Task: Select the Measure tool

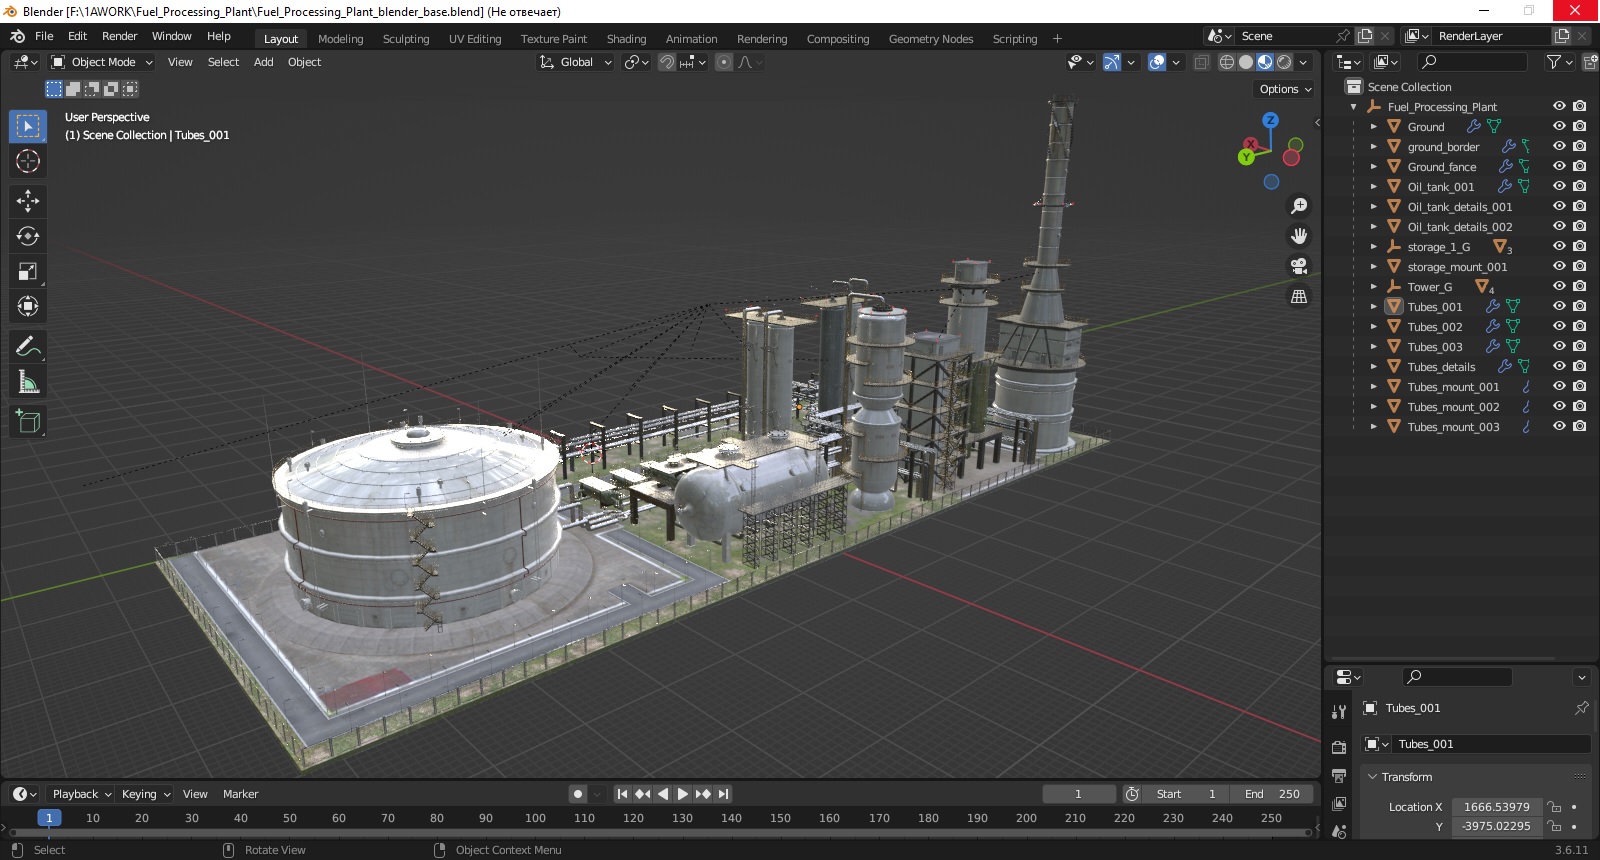Action: click(28, 381)
